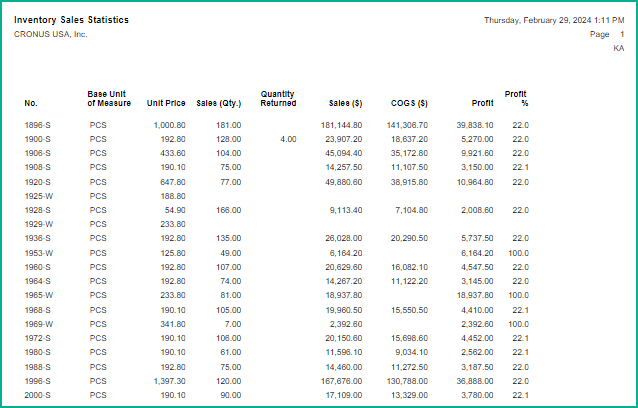The image size is (638, 408).
Task: Select item number 1972-S
Action: [x=37, y=338]
